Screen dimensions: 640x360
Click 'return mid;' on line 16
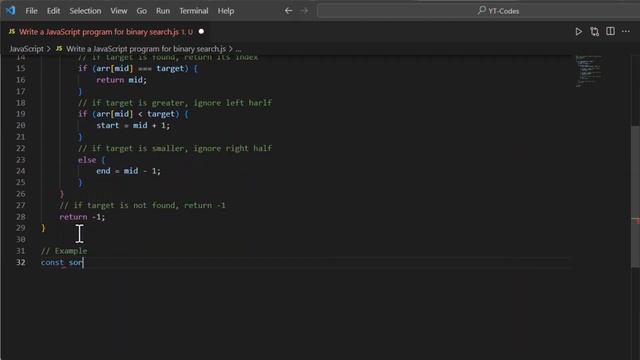pos(121,80)
